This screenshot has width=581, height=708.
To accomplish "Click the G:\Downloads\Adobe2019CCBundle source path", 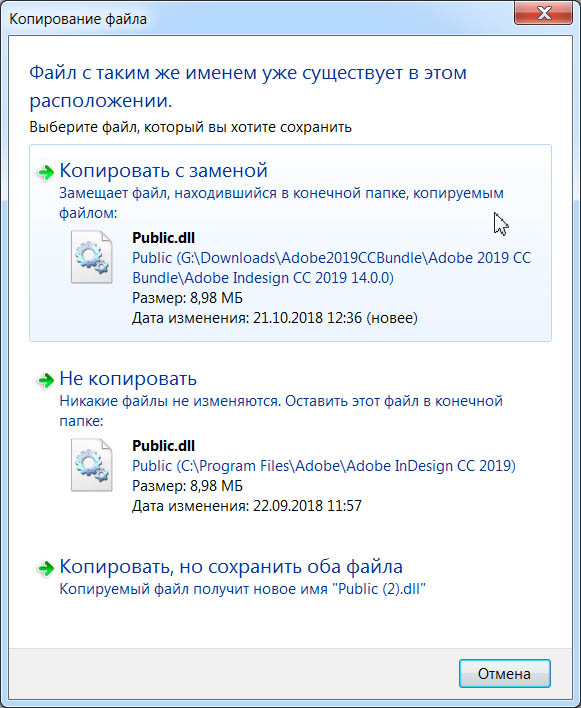I will point(332,267).
